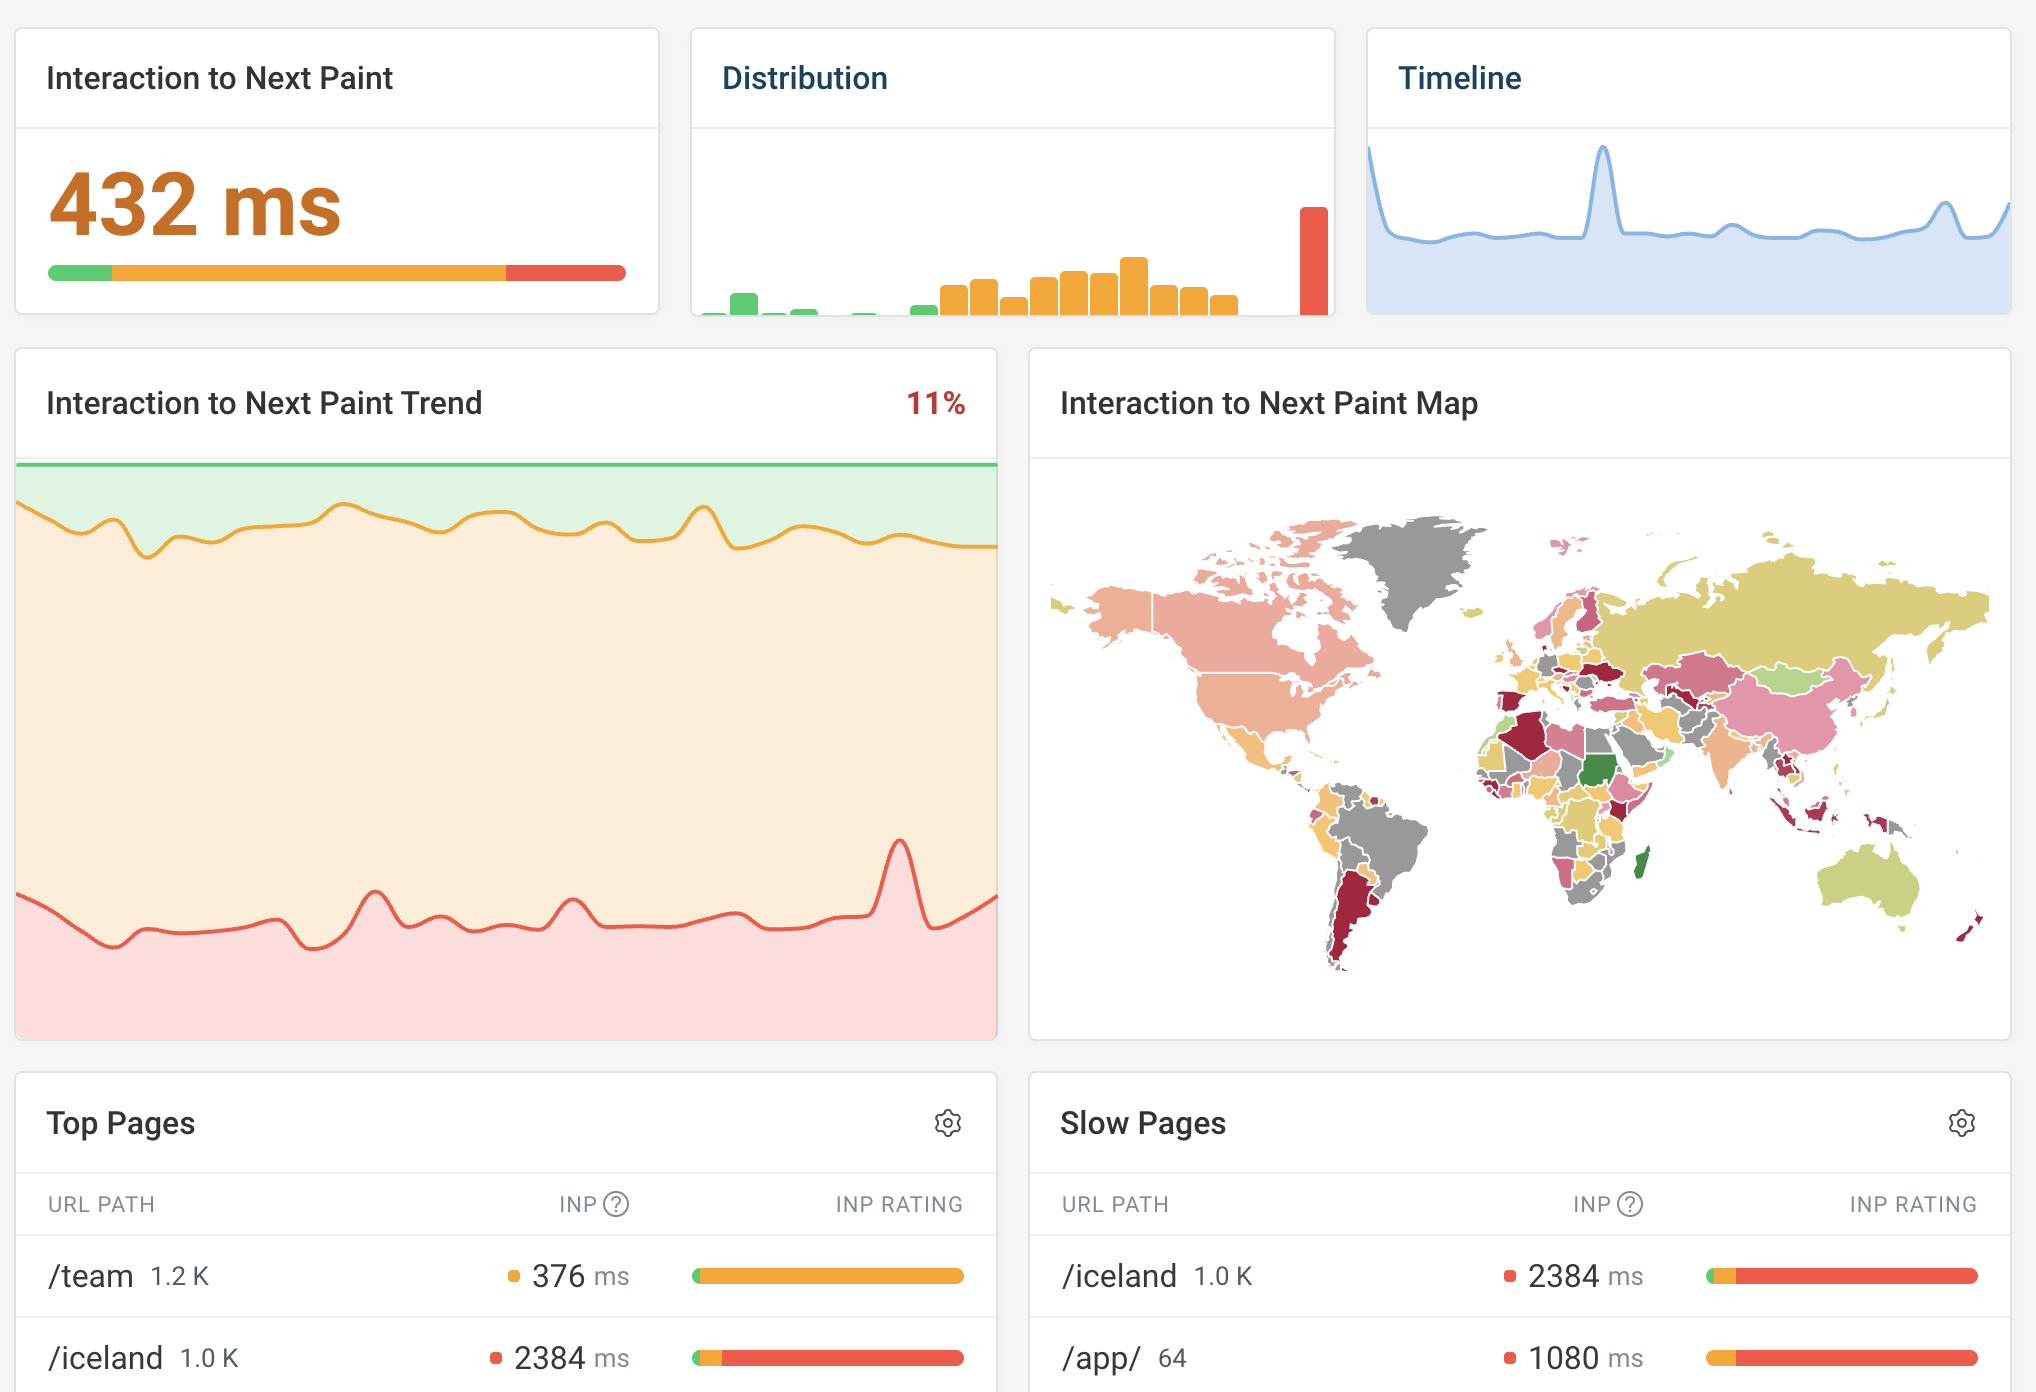
Task: Sort by INP RATING in Slow Pages
Action: pos(1912,1204)
